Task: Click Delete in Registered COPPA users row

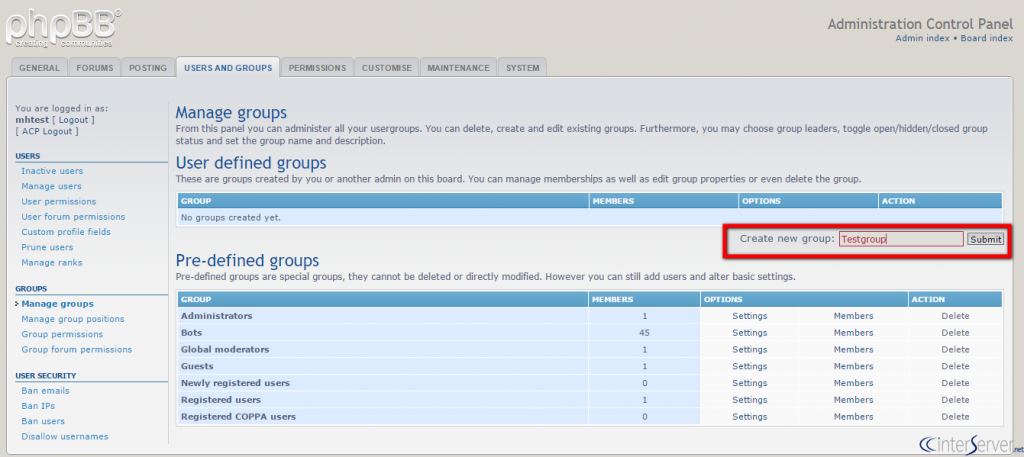Action: pyautogui.click(x=955, y=417)
